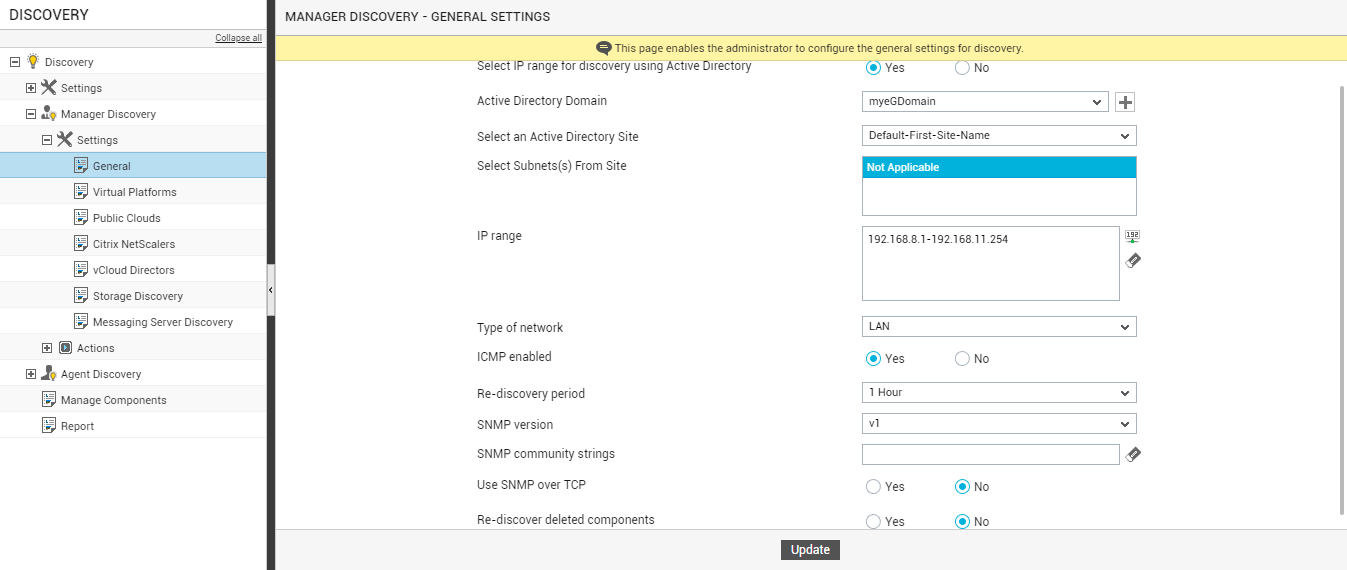This screenshot has height=570, width=1347.
Task: Open the SNMP version dropdown
Action: [999, 424]
